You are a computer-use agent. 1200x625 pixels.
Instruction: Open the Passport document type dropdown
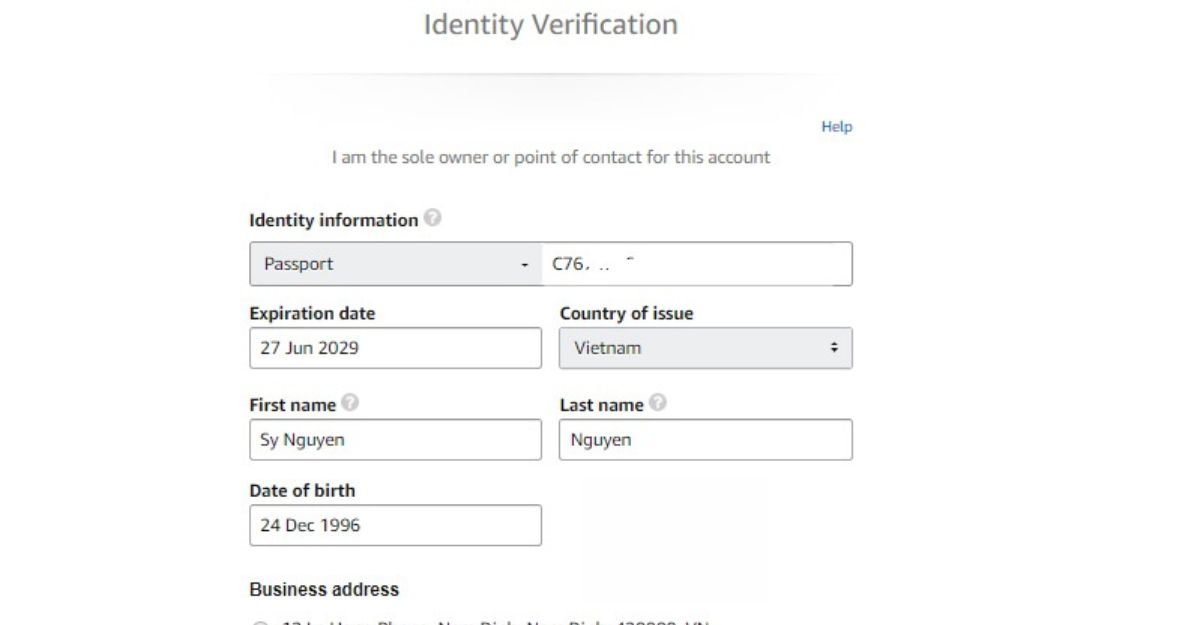pos(395,264)
